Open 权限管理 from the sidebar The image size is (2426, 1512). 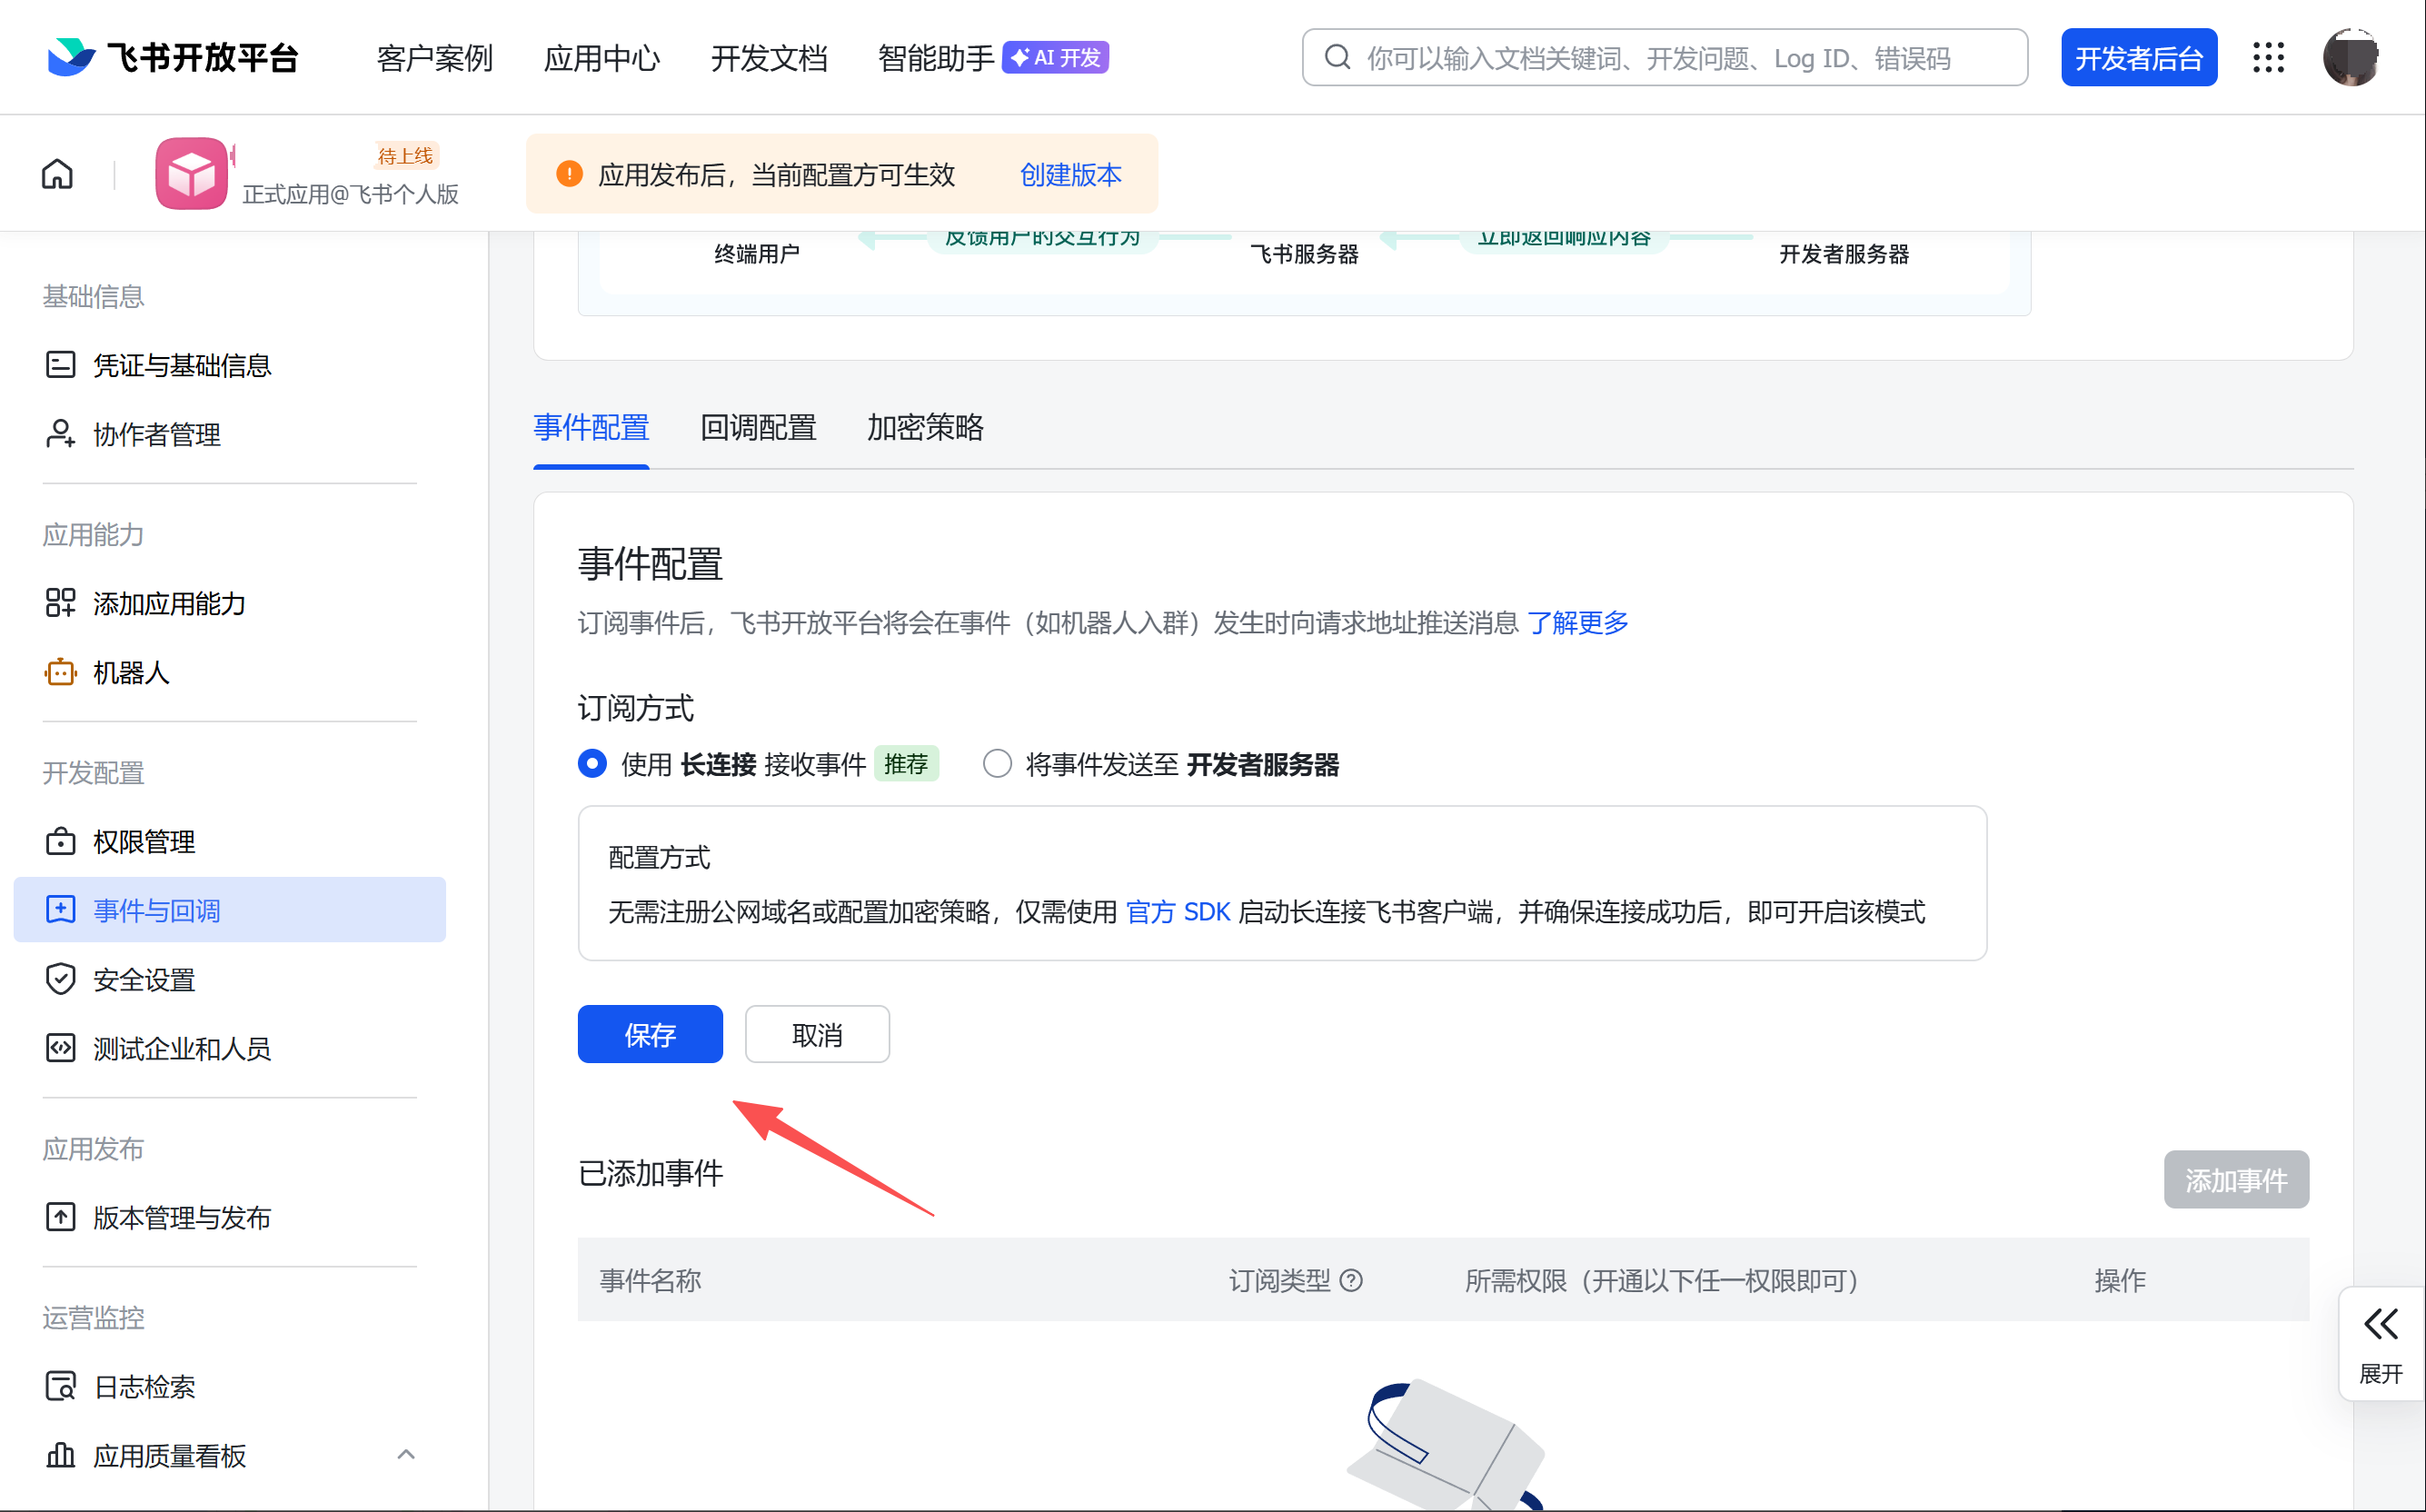coord(144,841)
